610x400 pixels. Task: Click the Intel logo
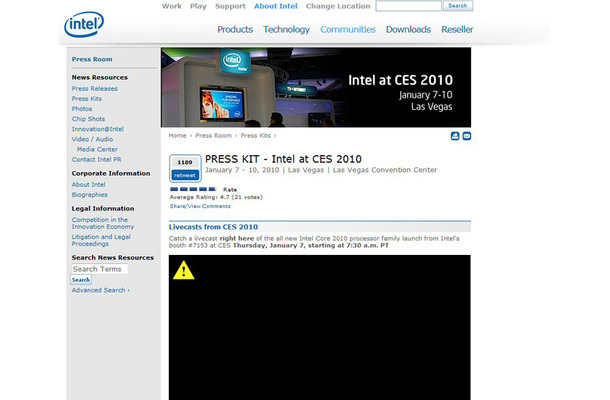[84, 24]
